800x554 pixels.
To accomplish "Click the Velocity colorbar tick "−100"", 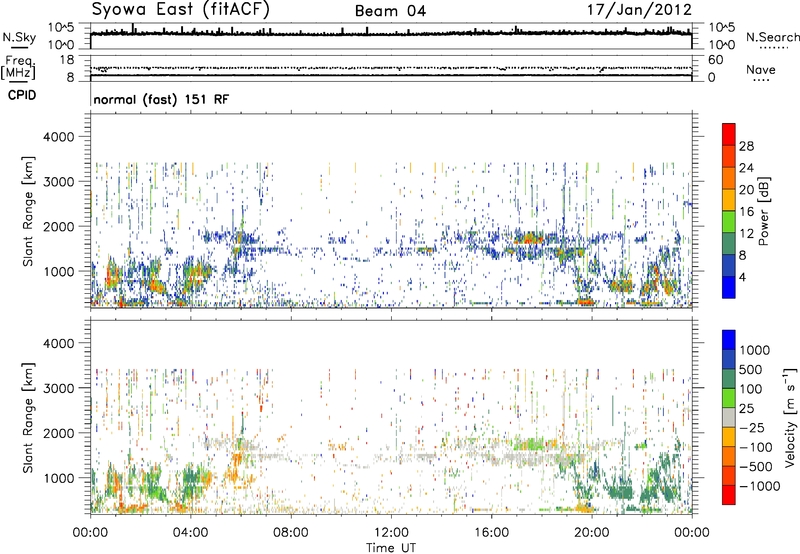I will (755, 447).
